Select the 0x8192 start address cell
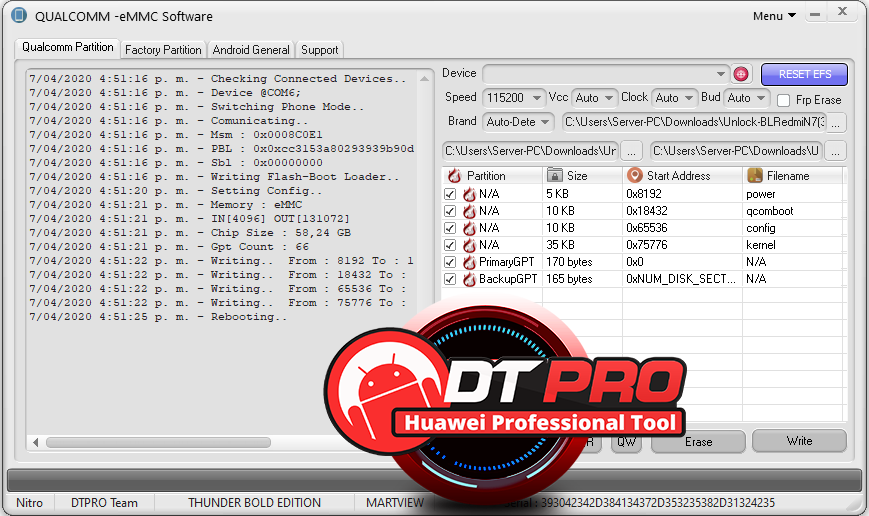This screenshot has height=516, width=869. [682, 194]
